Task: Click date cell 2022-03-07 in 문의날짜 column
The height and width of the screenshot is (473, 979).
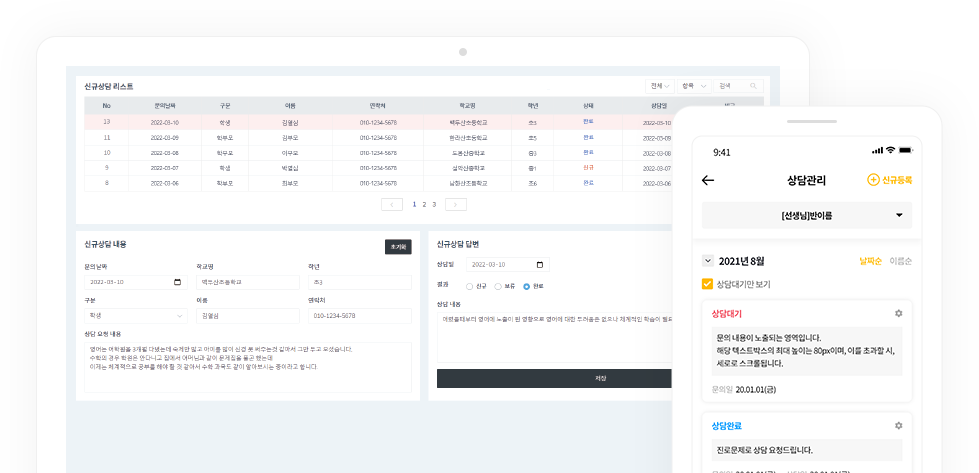Action: 164,168
